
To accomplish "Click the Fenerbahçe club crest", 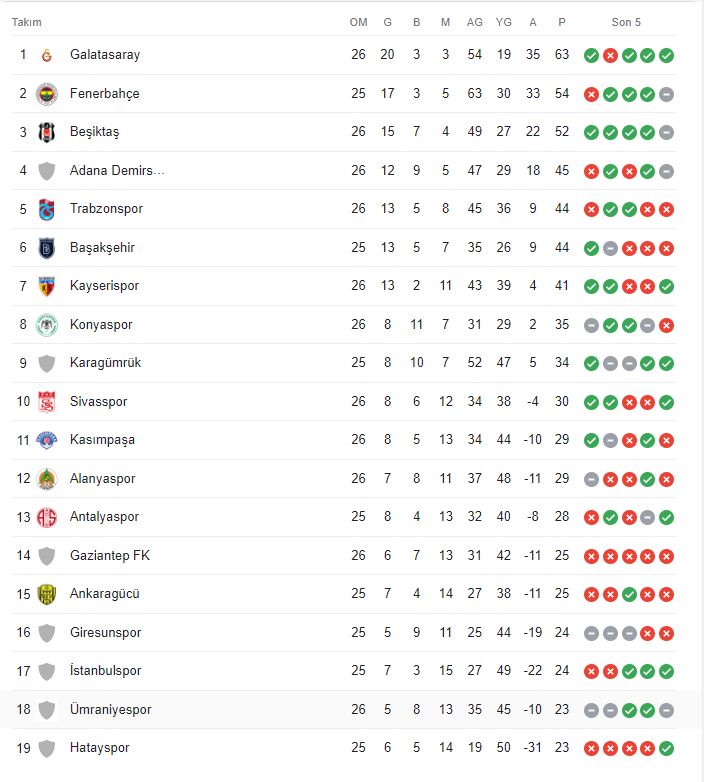I will 46,94.
